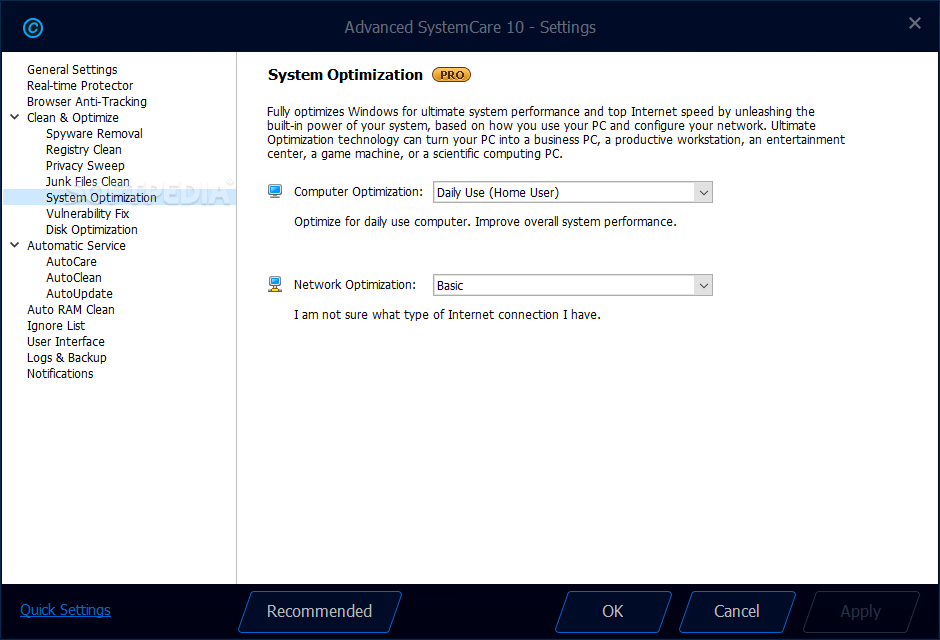Image resolution: width=940 pixels, height=640 pixels.
Task: Open Privacy Sweep settings
Action: (85, 165)
